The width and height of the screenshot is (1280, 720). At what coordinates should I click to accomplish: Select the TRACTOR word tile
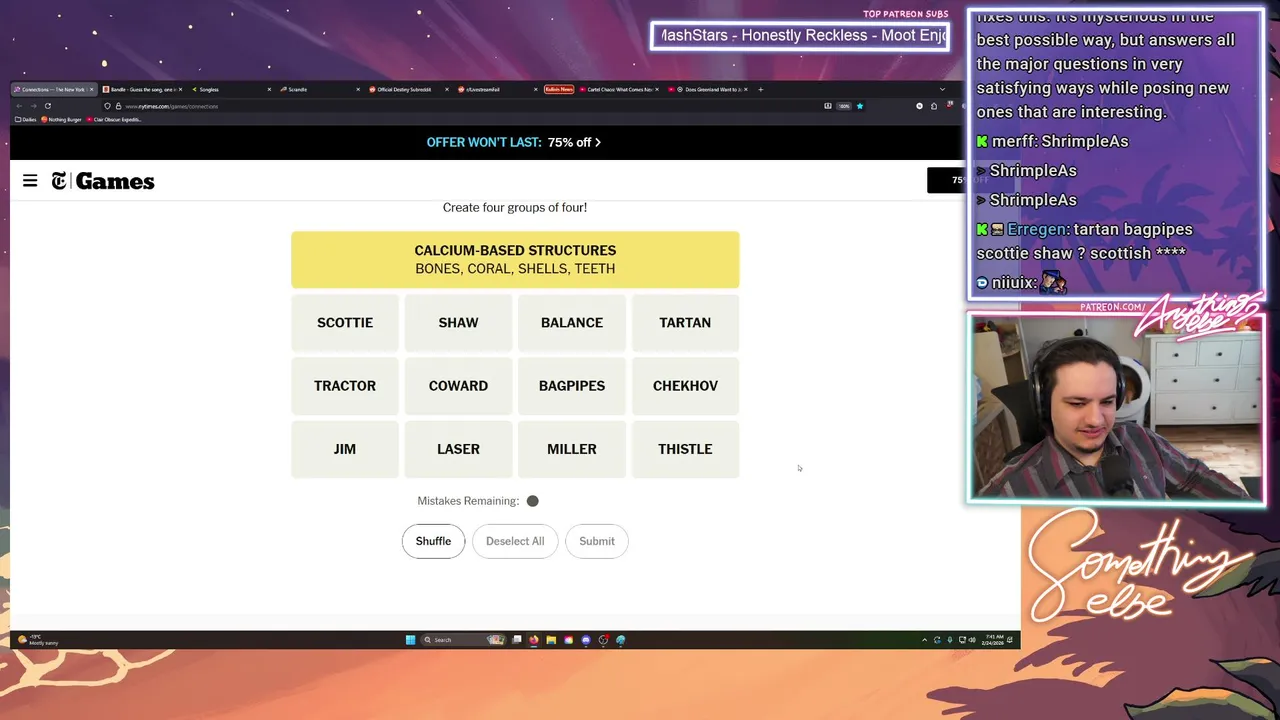coord(345,386)
